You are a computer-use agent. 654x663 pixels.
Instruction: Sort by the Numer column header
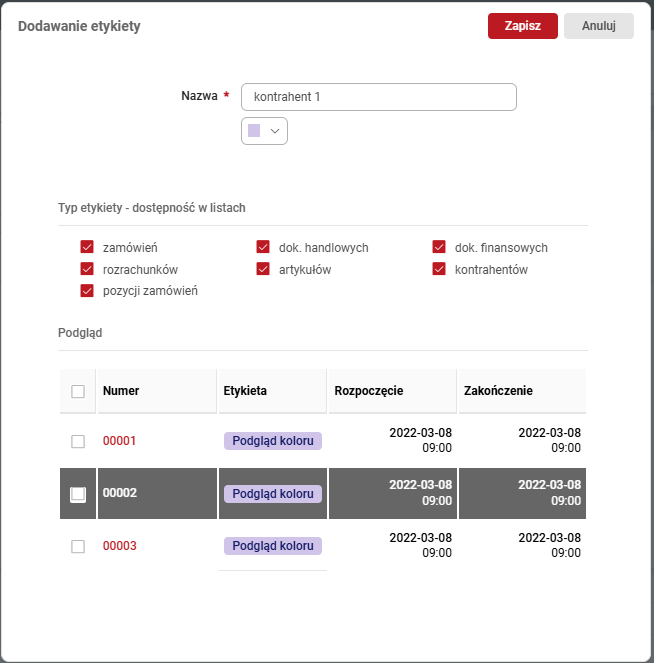pos(121,391)
